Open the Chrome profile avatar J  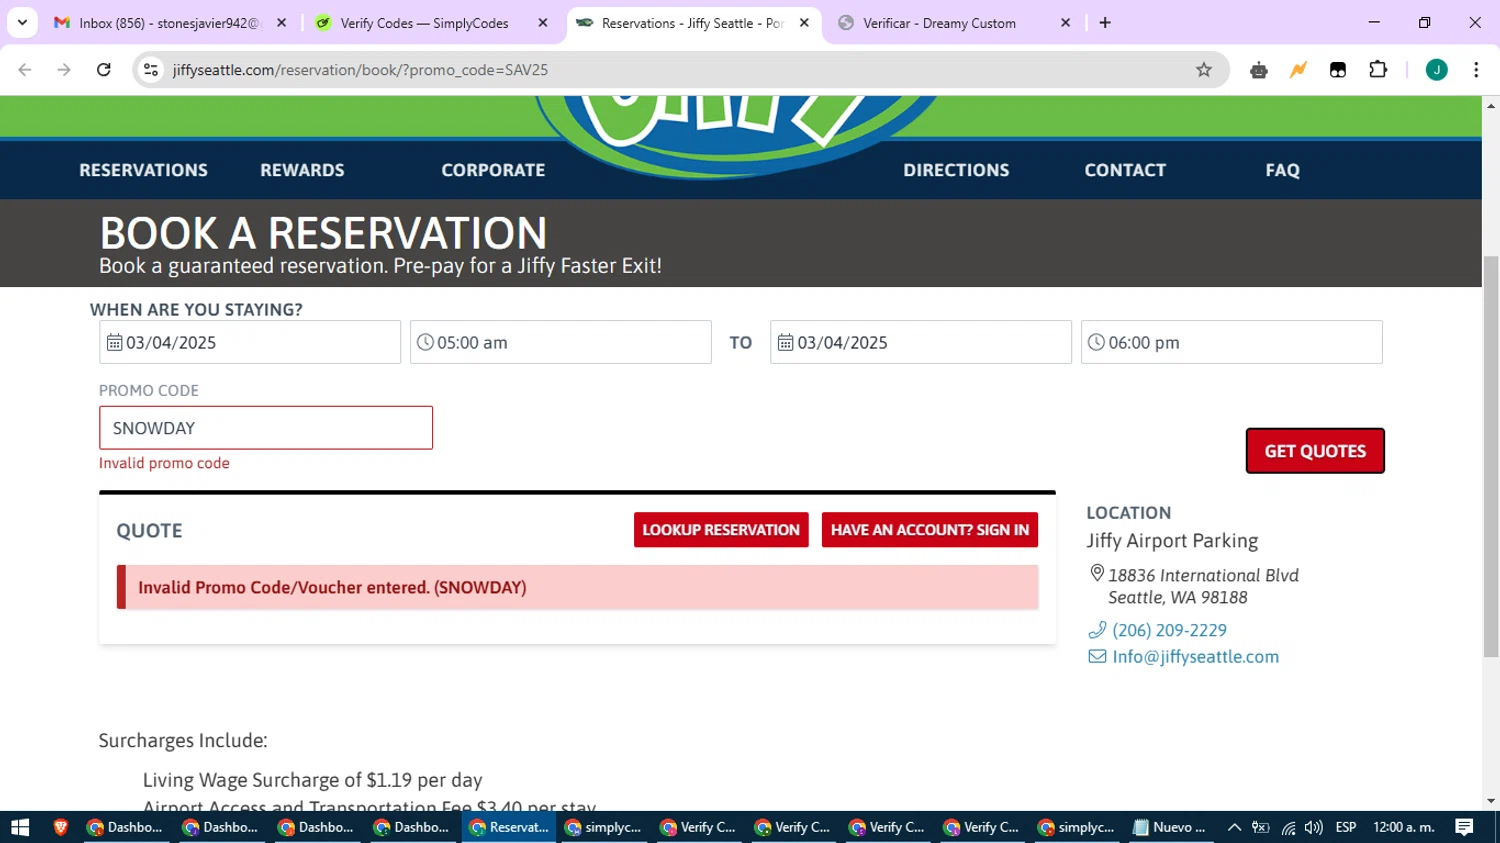tap(1437, 70)
